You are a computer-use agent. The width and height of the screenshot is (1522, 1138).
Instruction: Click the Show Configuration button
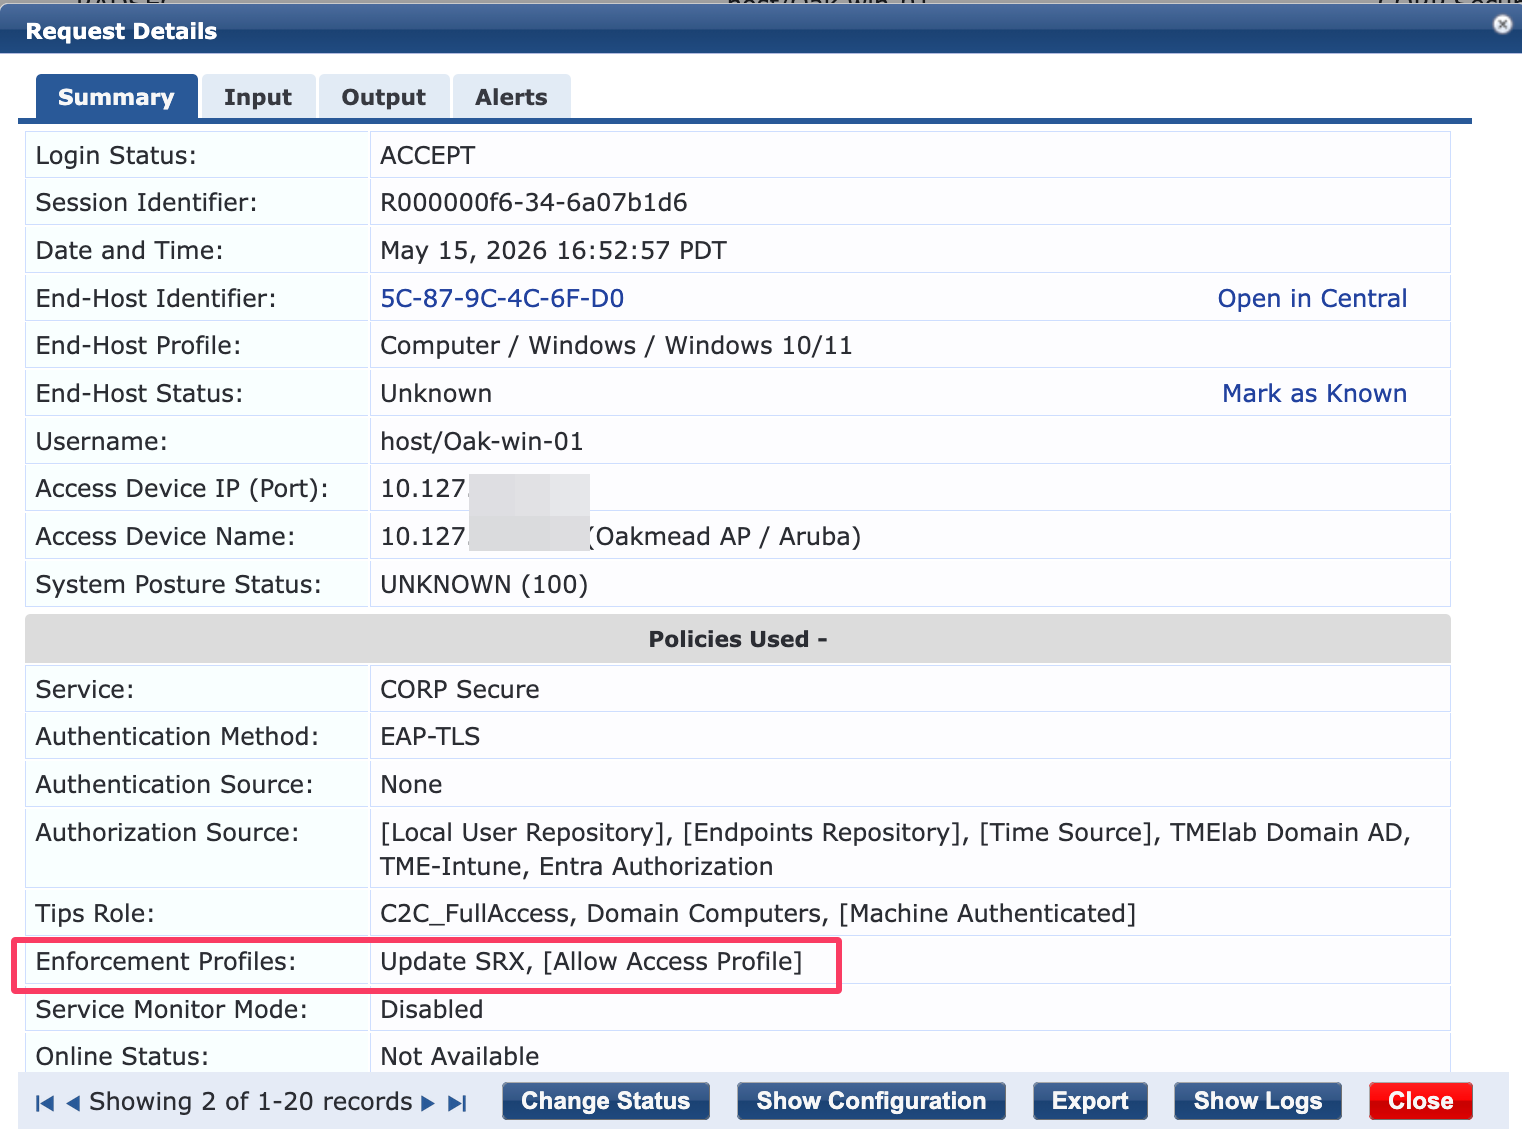(871, 1101)
